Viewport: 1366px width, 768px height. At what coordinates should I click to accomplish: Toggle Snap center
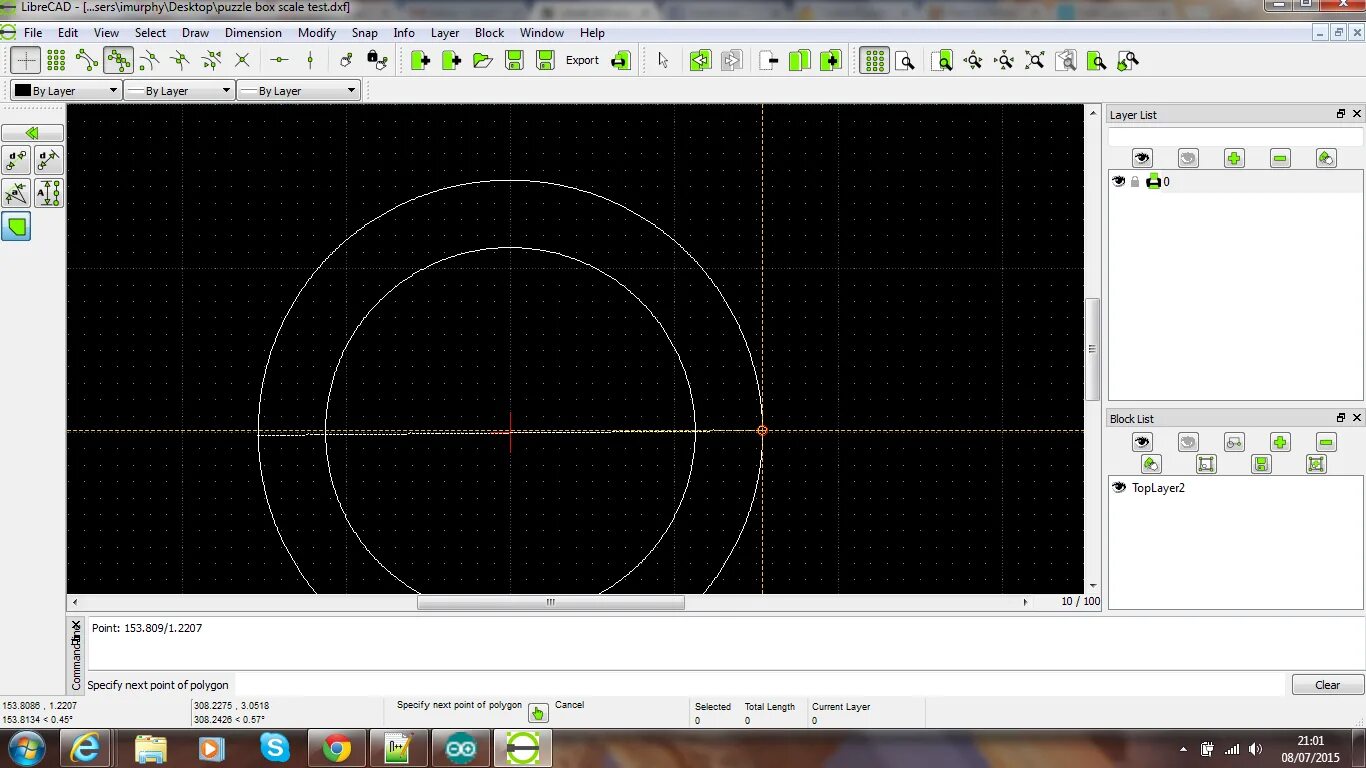pos(149,61)
